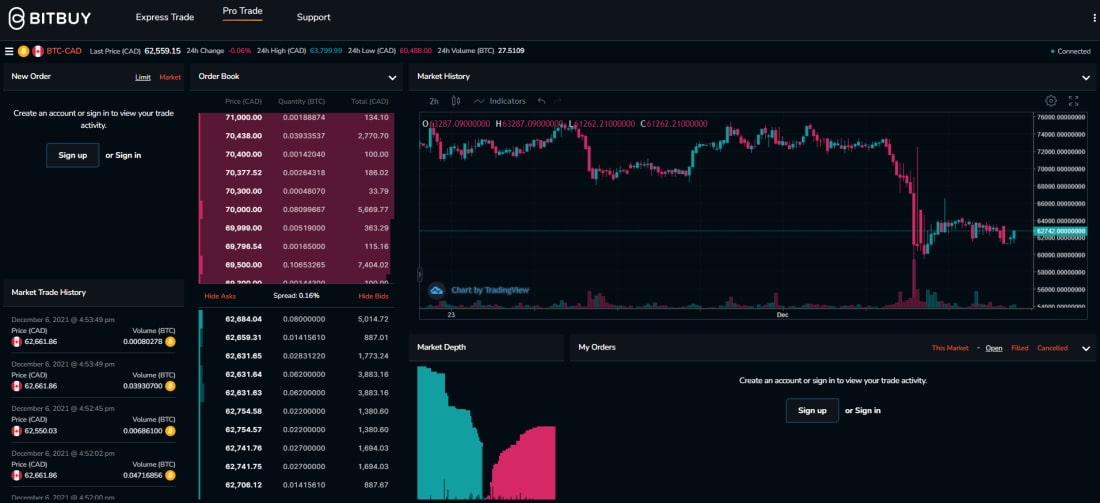Click Sign in link in My Orders panel
Viewport: 1100px width, 503px height.
(868, 410)
